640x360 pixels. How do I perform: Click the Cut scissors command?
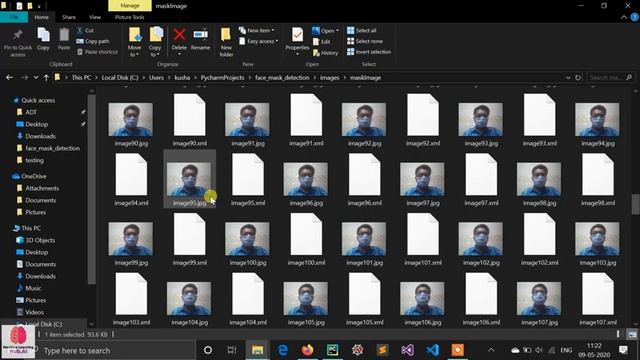(x=85, y=31)
